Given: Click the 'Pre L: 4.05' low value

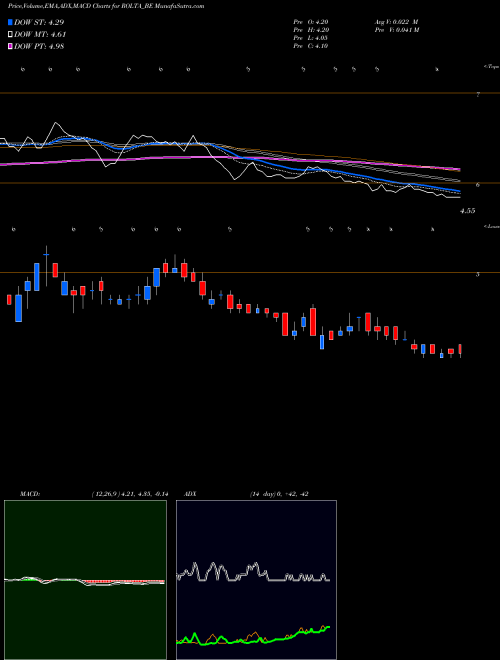Looking at the screenshot, I should click(x=311, y=38).
